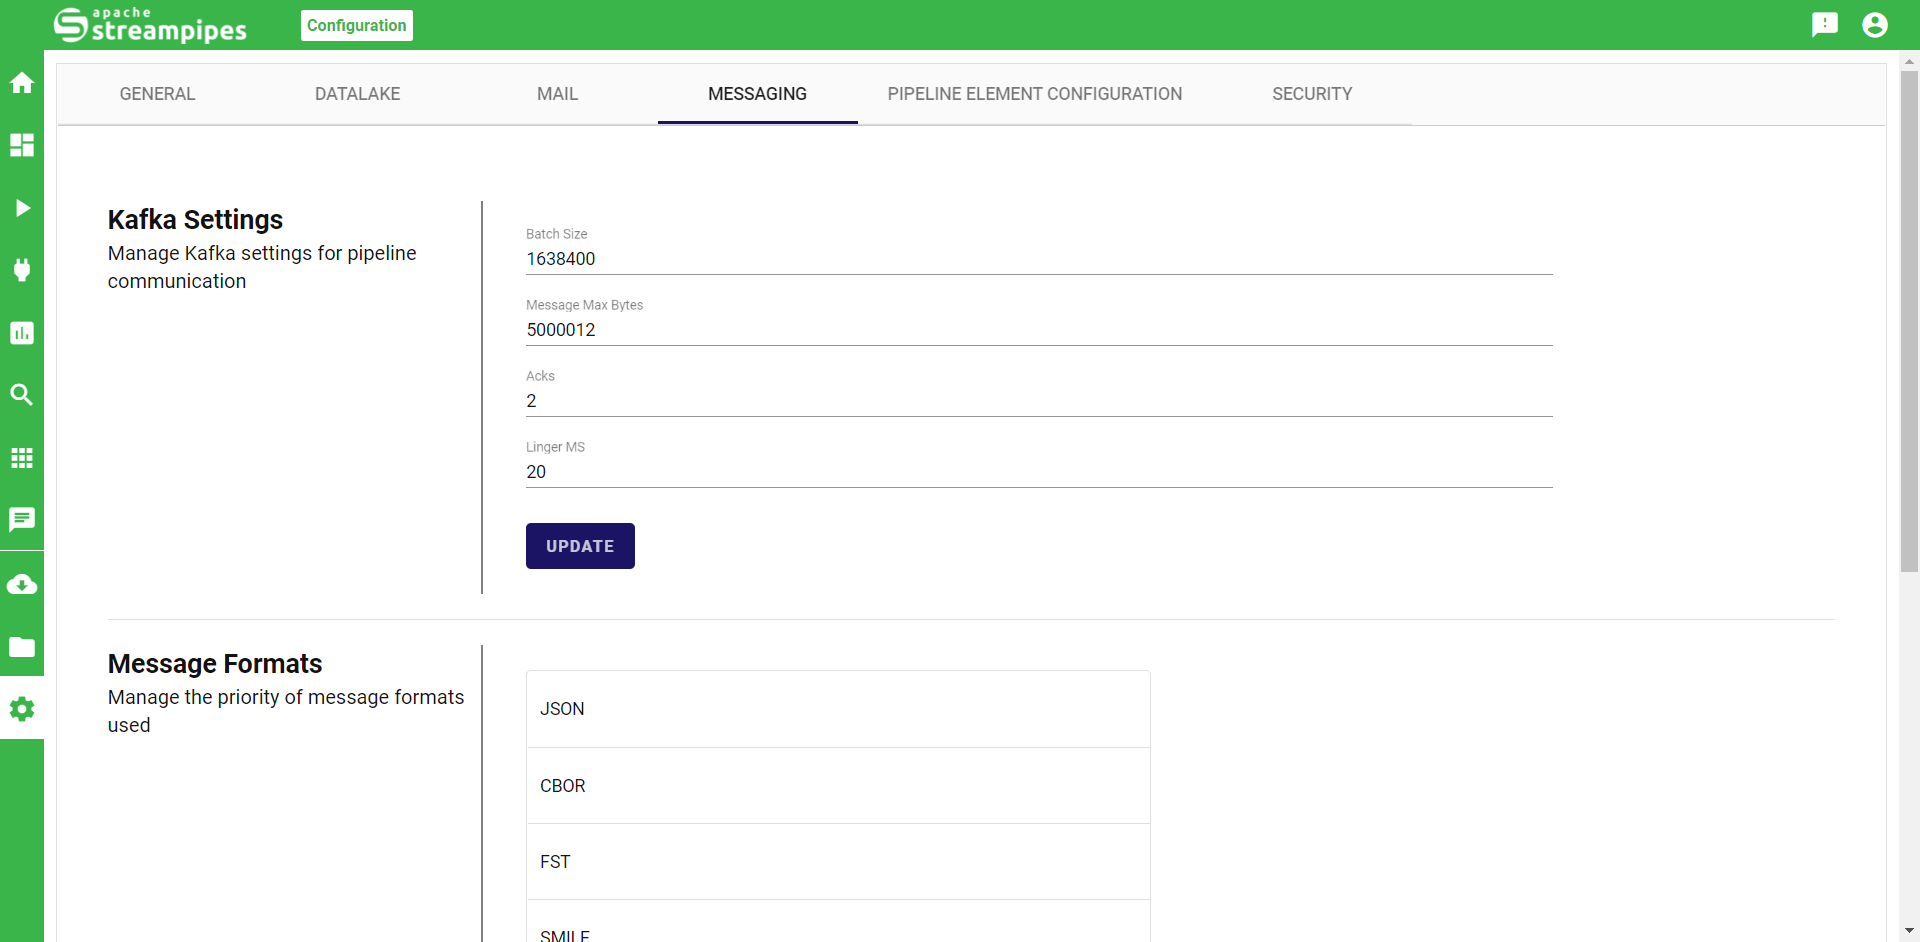Switch to the Datalake tab

click(x=357, y=94)
